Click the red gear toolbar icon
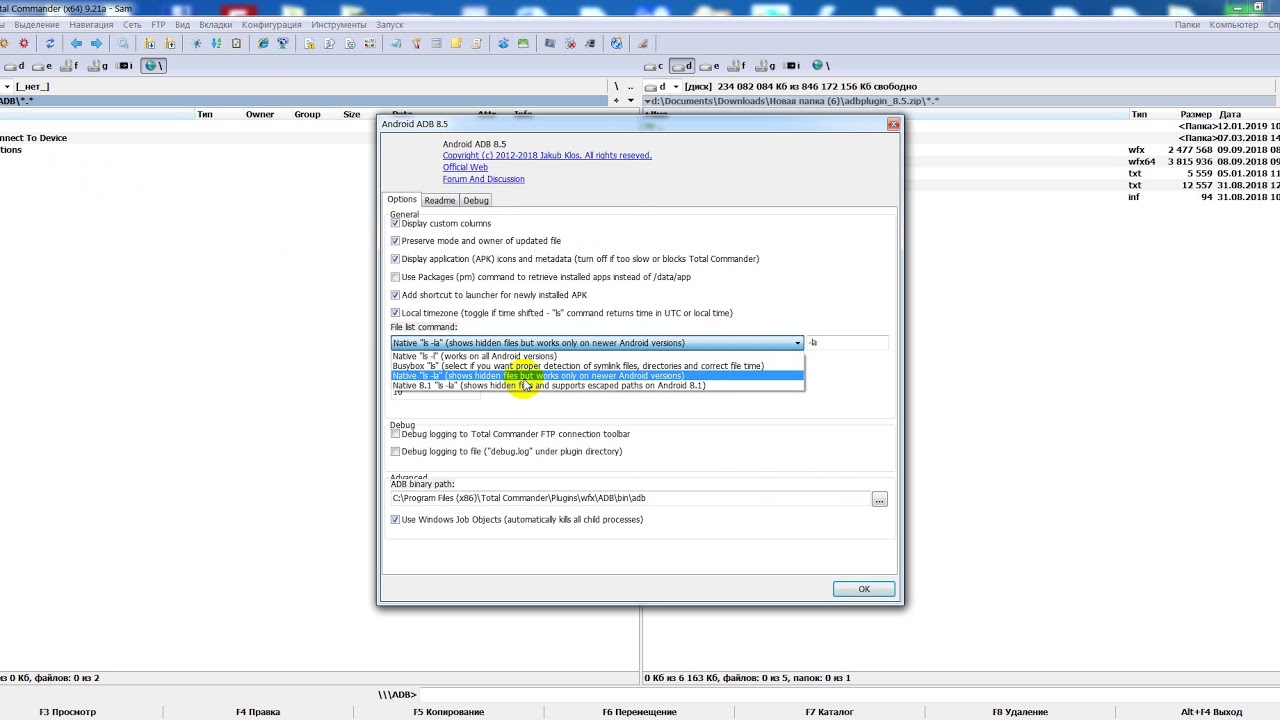Screen dimensions: 1280x720 click(24, 44)
